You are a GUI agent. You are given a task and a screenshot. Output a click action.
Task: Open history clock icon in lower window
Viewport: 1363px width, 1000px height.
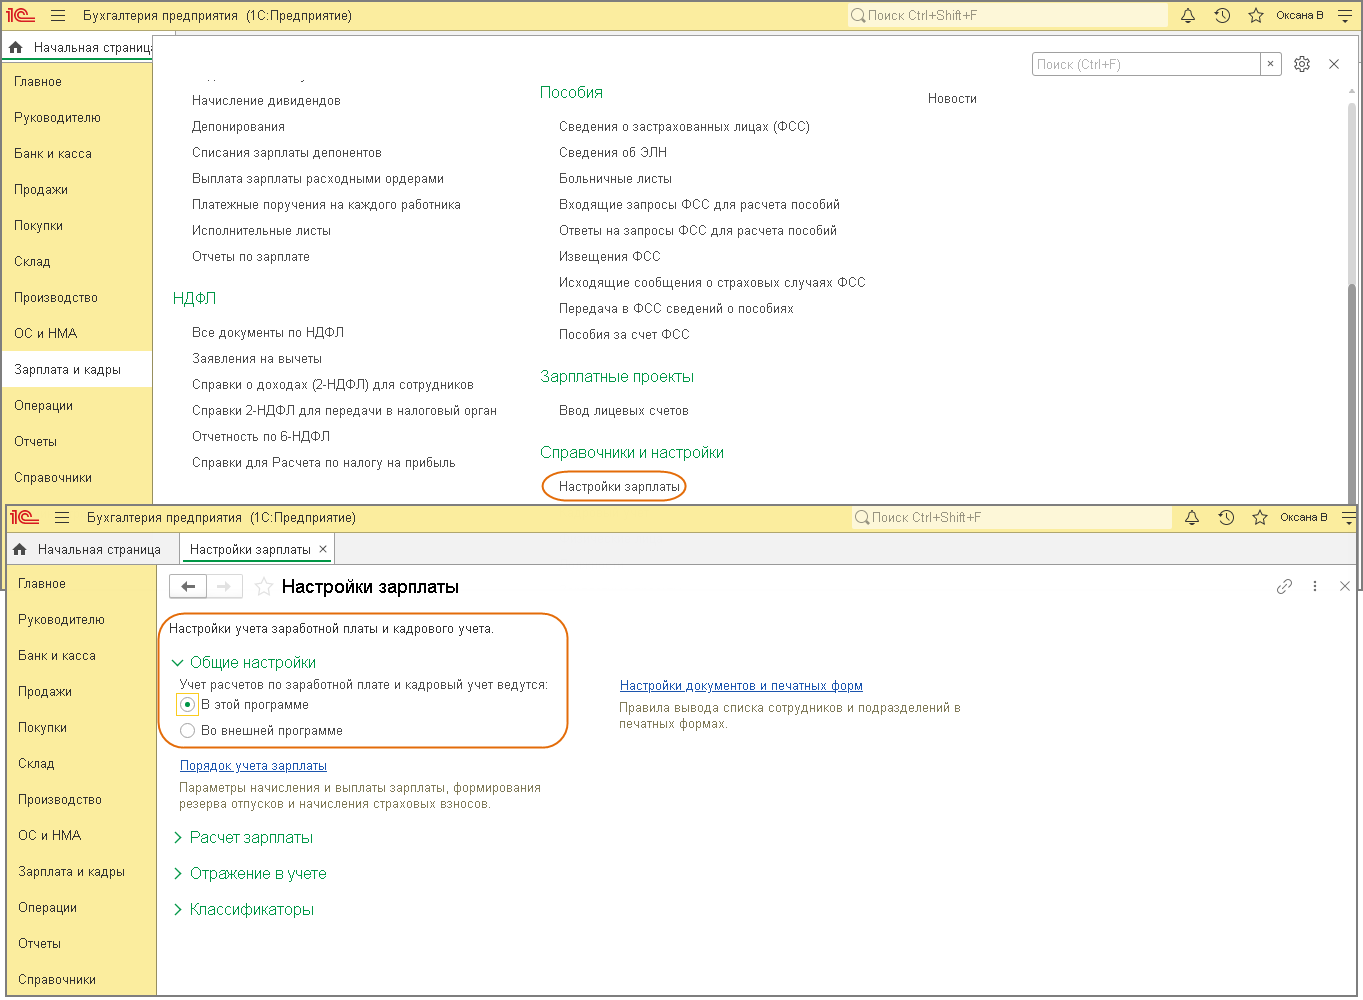tap(1226, 518)
